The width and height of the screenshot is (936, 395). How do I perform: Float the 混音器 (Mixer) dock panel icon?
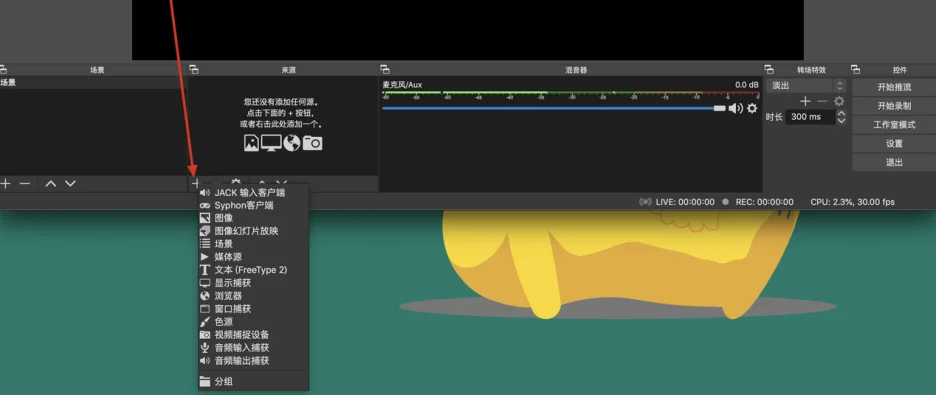(x=384, y=70)
